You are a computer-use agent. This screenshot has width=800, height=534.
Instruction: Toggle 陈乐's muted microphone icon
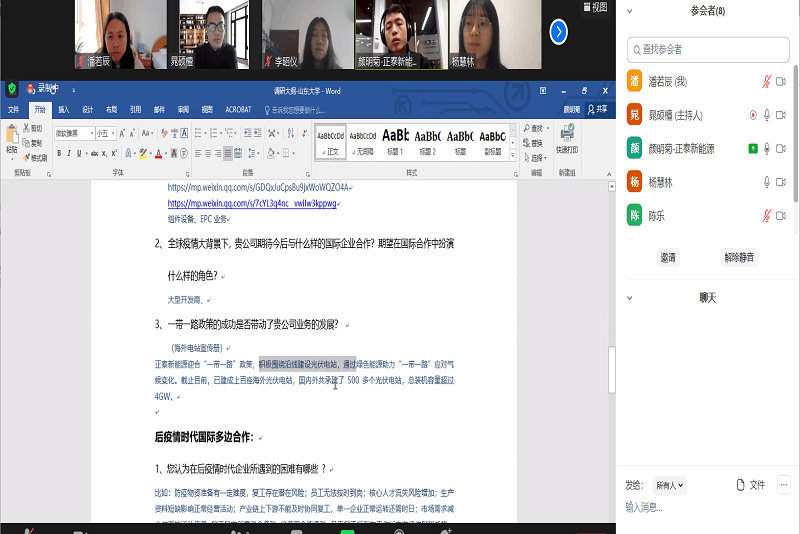766,216
